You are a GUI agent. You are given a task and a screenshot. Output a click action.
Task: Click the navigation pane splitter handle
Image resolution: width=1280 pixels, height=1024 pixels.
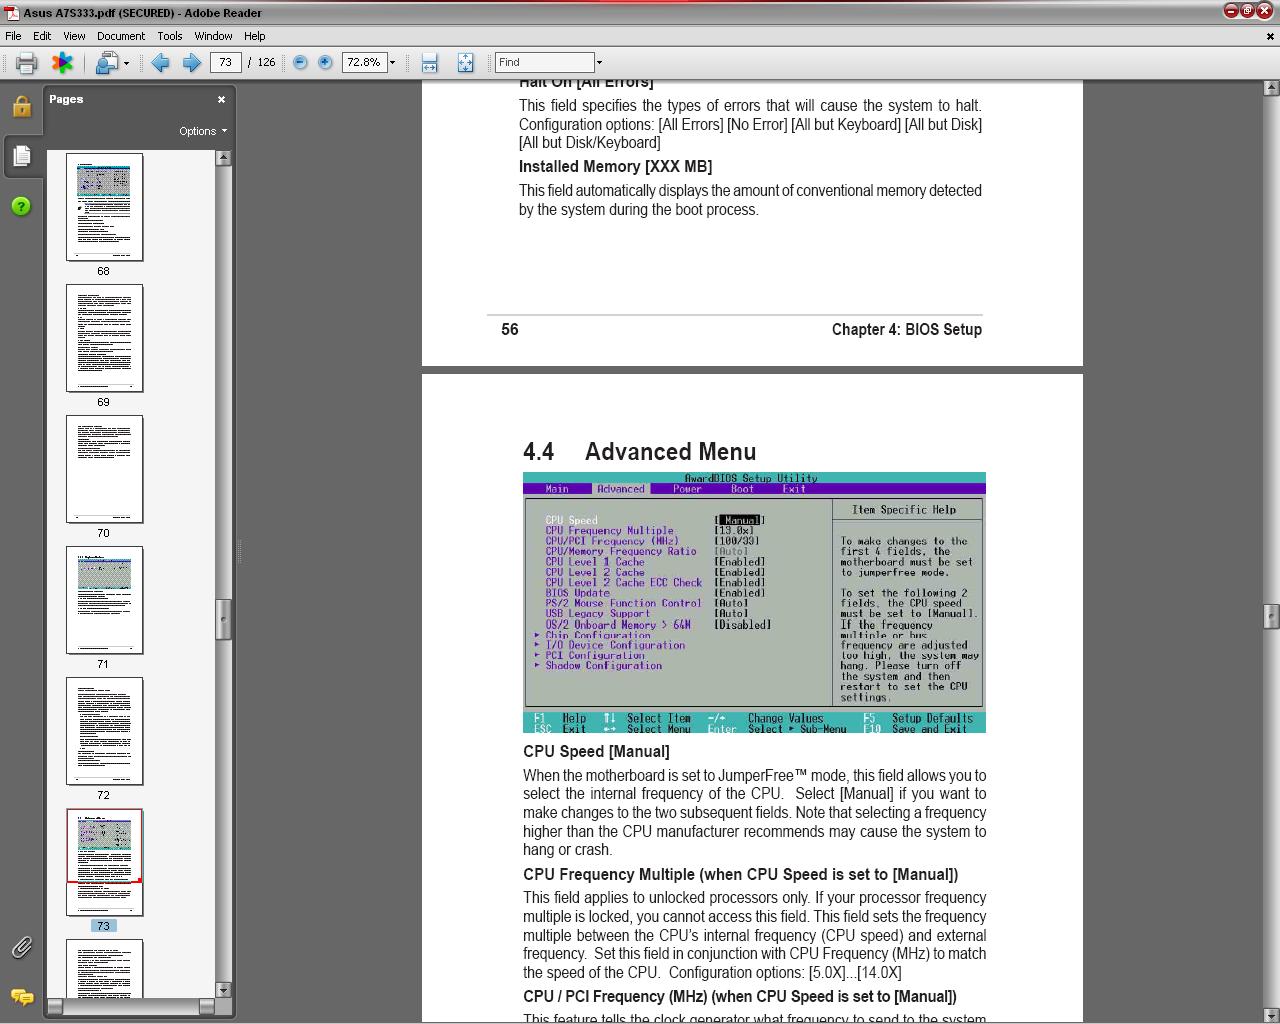coord(239,551)
